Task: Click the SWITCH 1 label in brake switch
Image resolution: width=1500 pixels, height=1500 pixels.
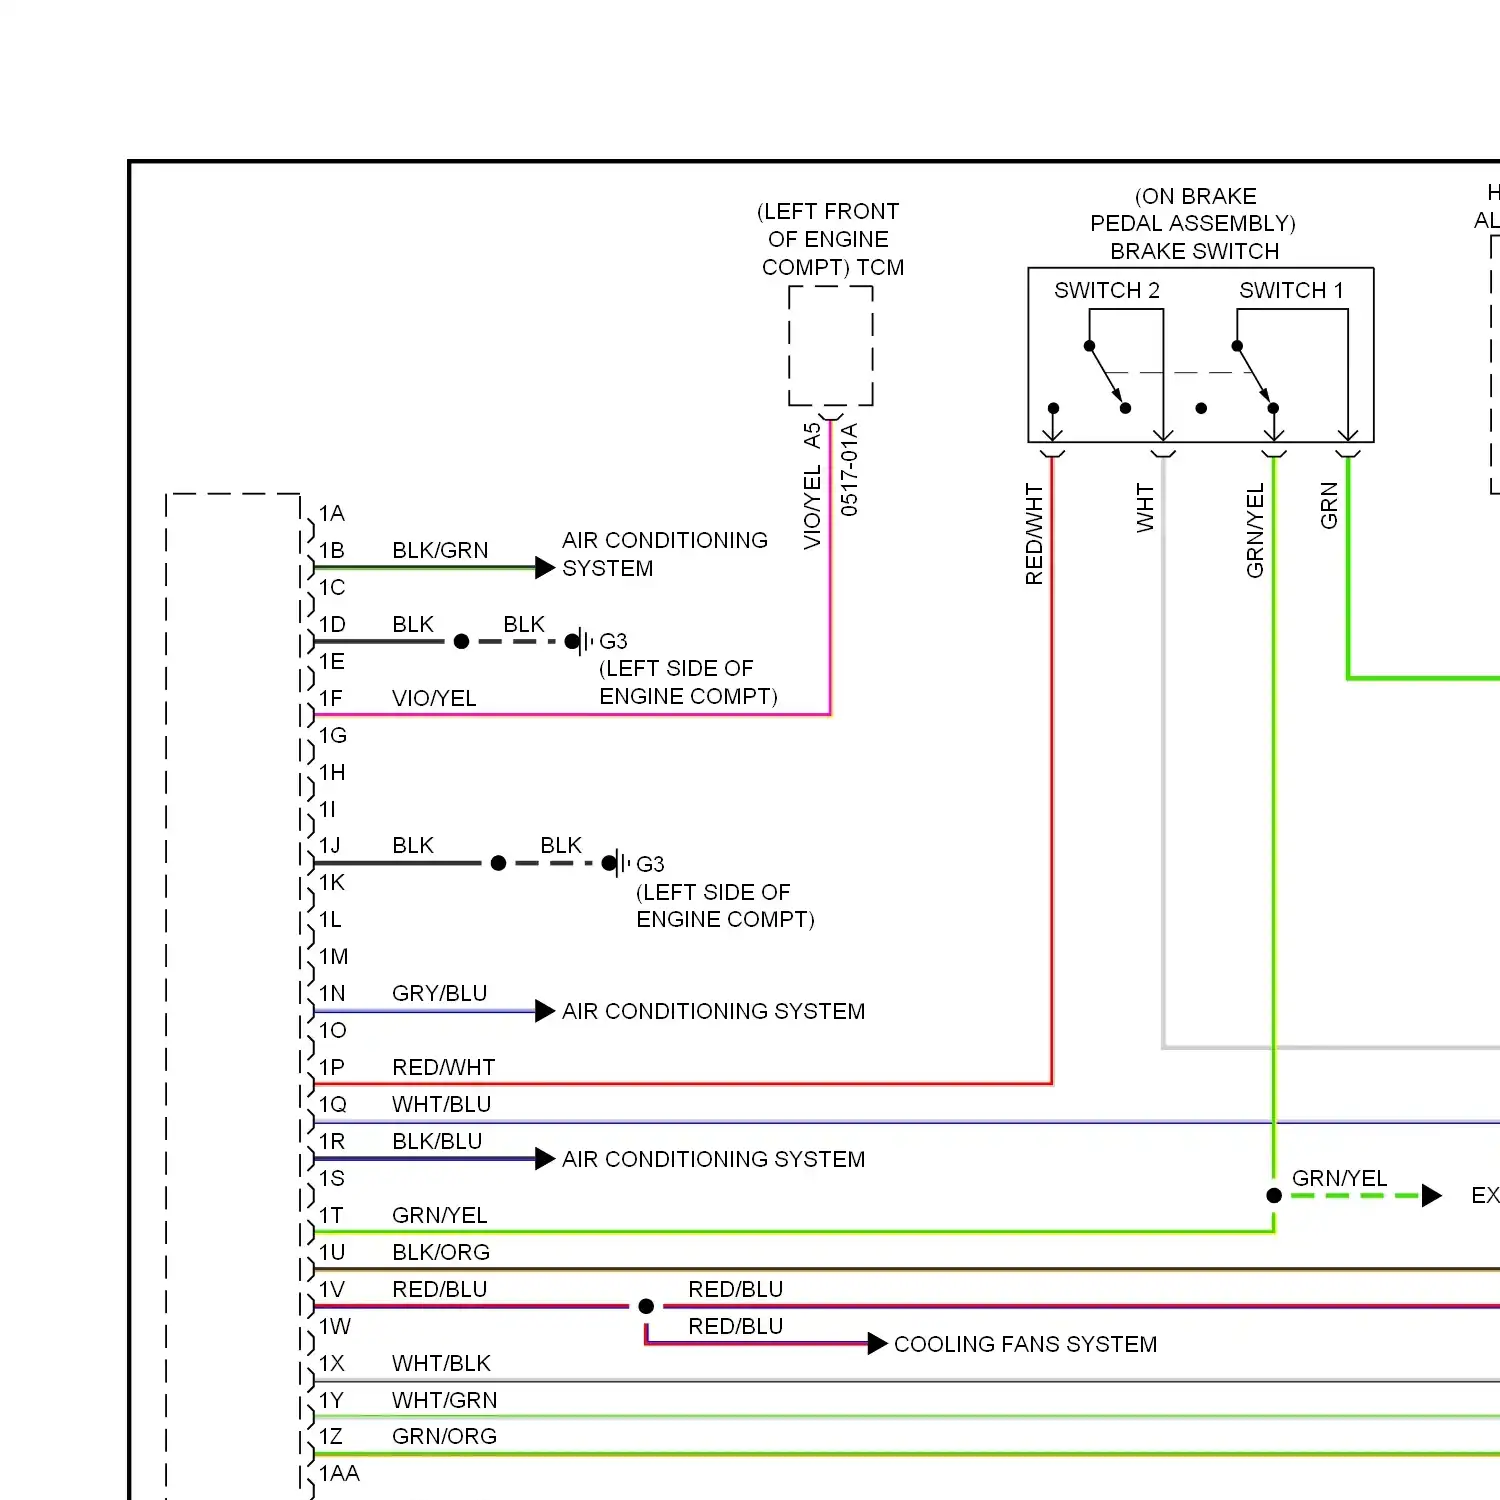Action: (x=1291, y=290)
